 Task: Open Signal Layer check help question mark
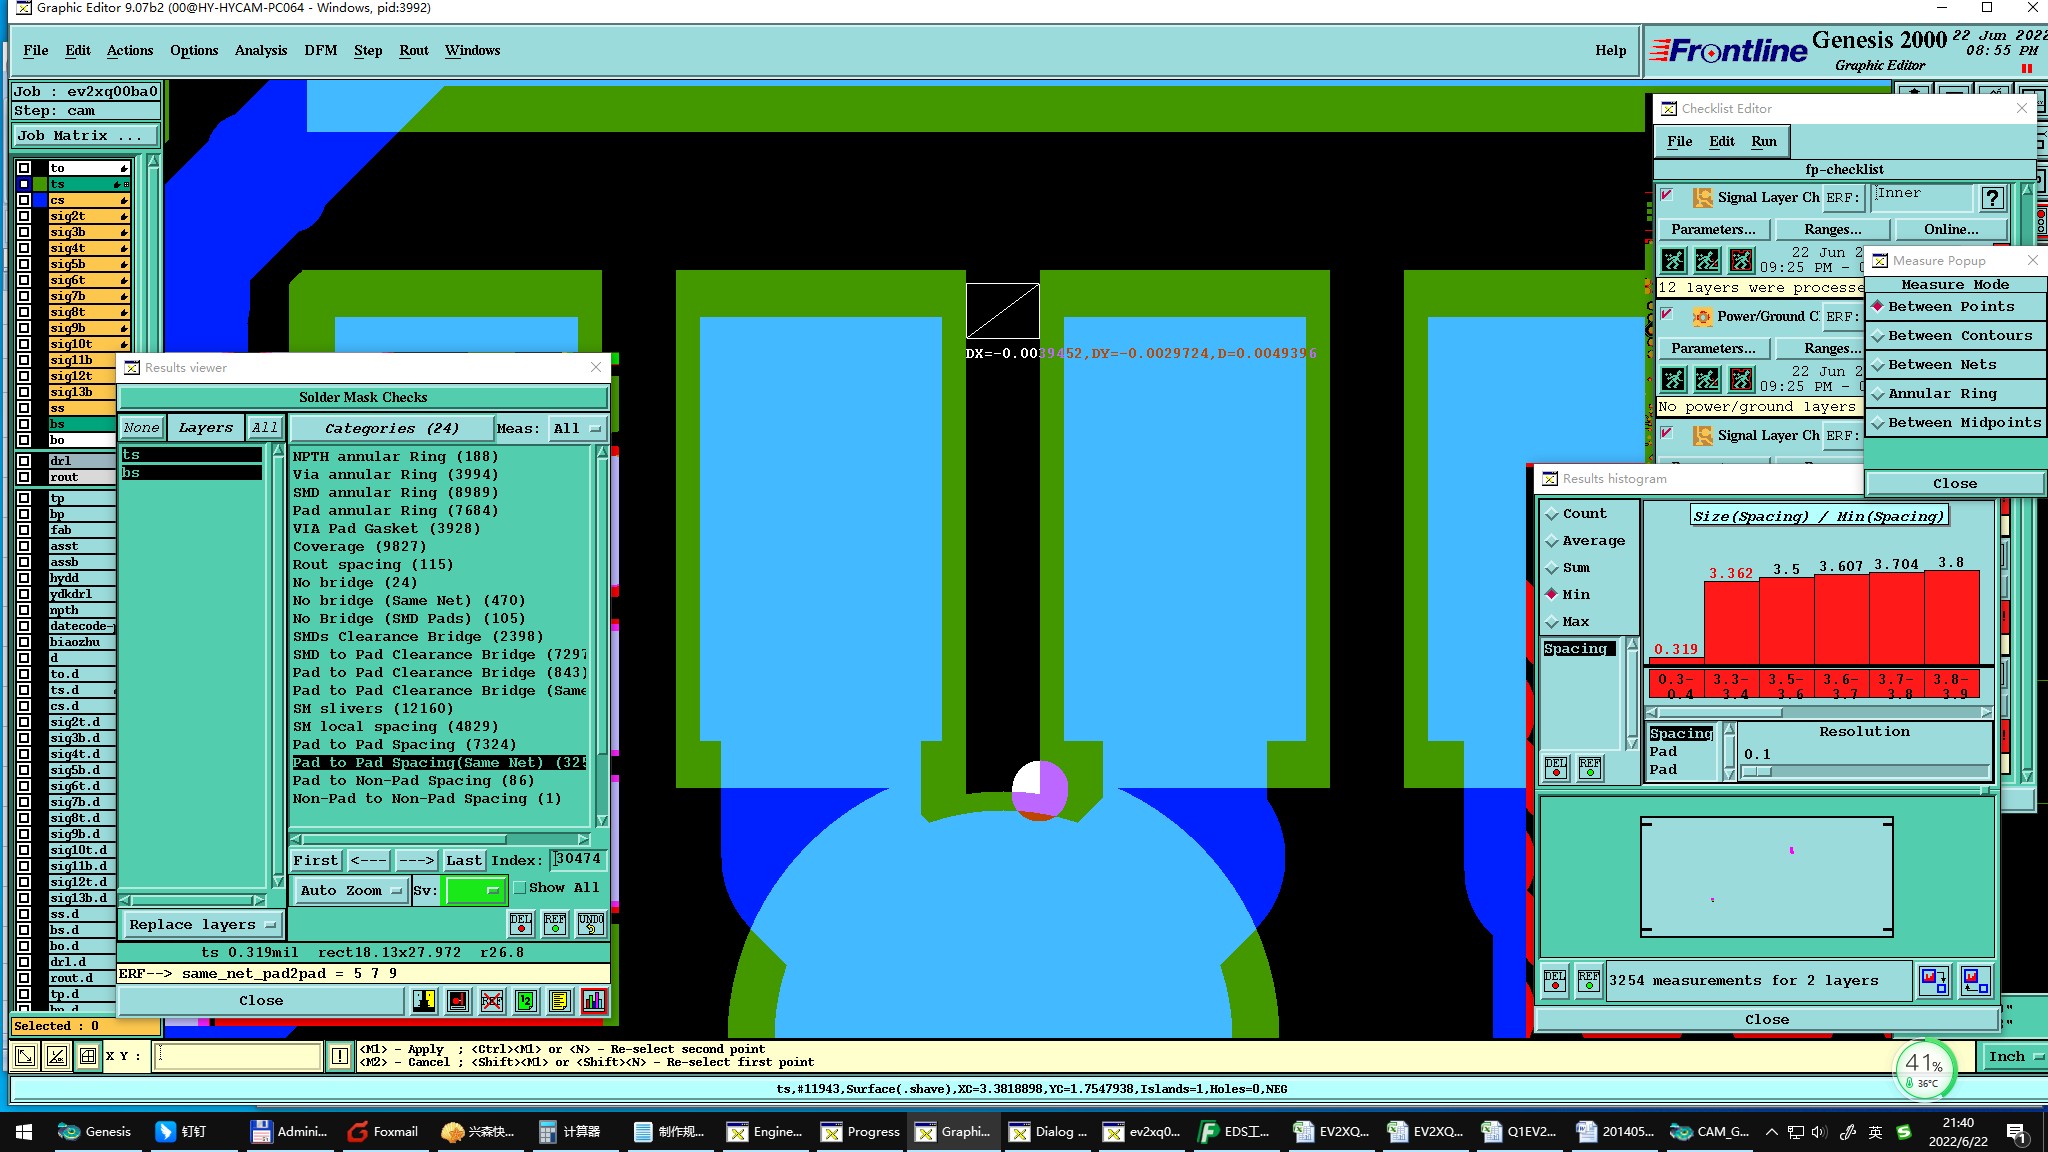[x=1992, y=198]
